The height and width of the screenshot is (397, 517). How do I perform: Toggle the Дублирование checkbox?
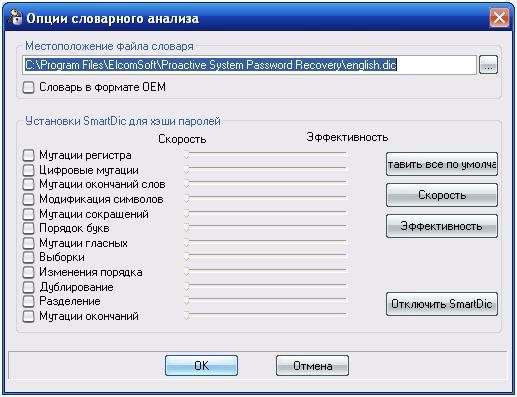point(28,287)
